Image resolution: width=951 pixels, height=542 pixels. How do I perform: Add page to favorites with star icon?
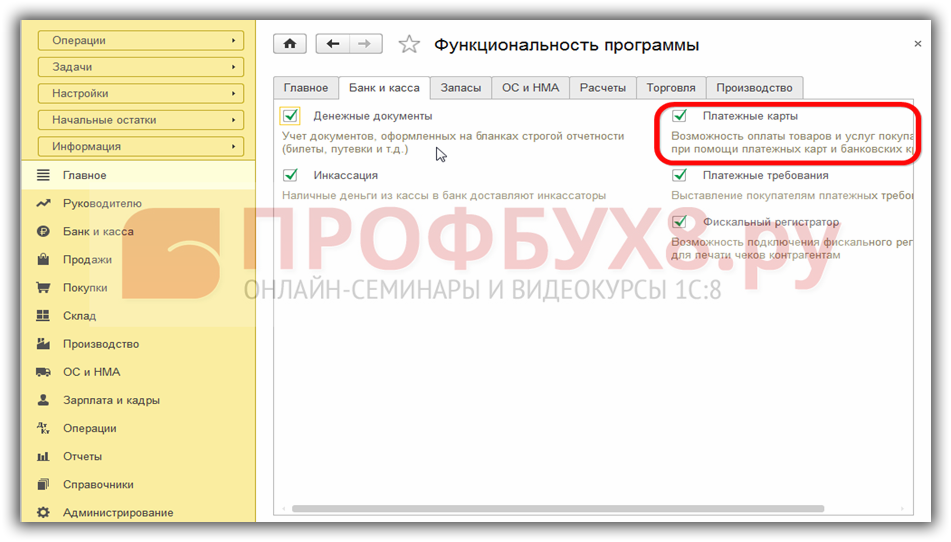408,45
